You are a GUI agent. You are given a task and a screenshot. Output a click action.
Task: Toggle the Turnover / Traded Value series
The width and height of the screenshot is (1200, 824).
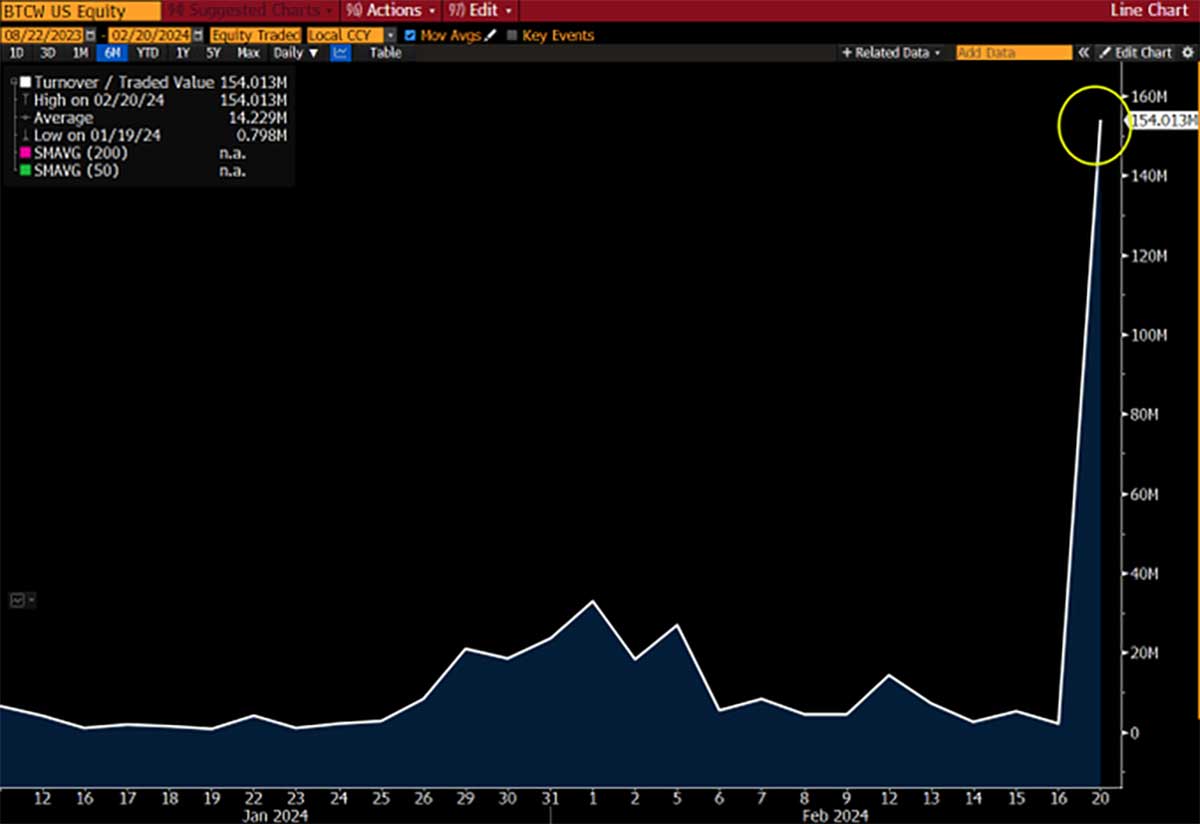pyautogui.click(x=25, y=83)
